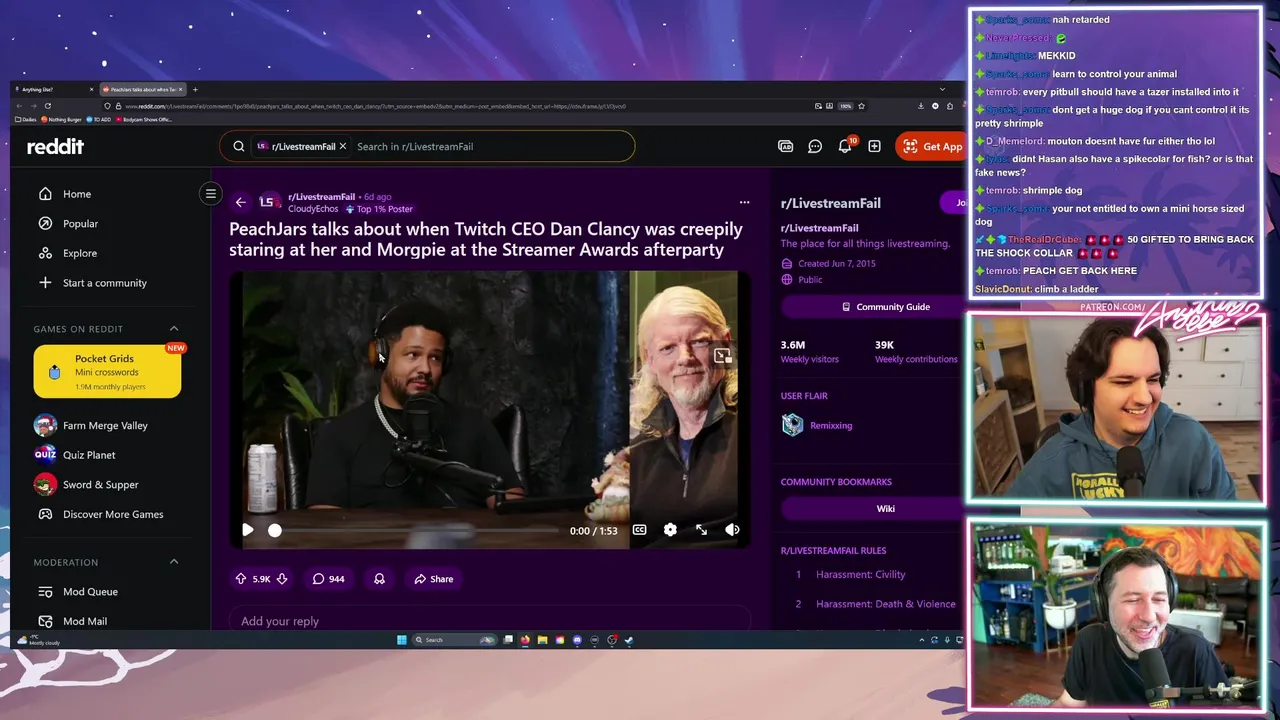1280x720 pixels.
Task: Open Firefox from the taskbar
Action: pos(525,640)
